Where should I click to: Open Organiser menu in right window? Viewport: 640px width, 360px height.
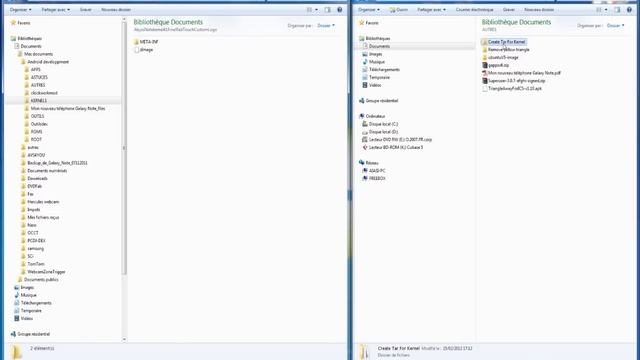tap(369, 9)
